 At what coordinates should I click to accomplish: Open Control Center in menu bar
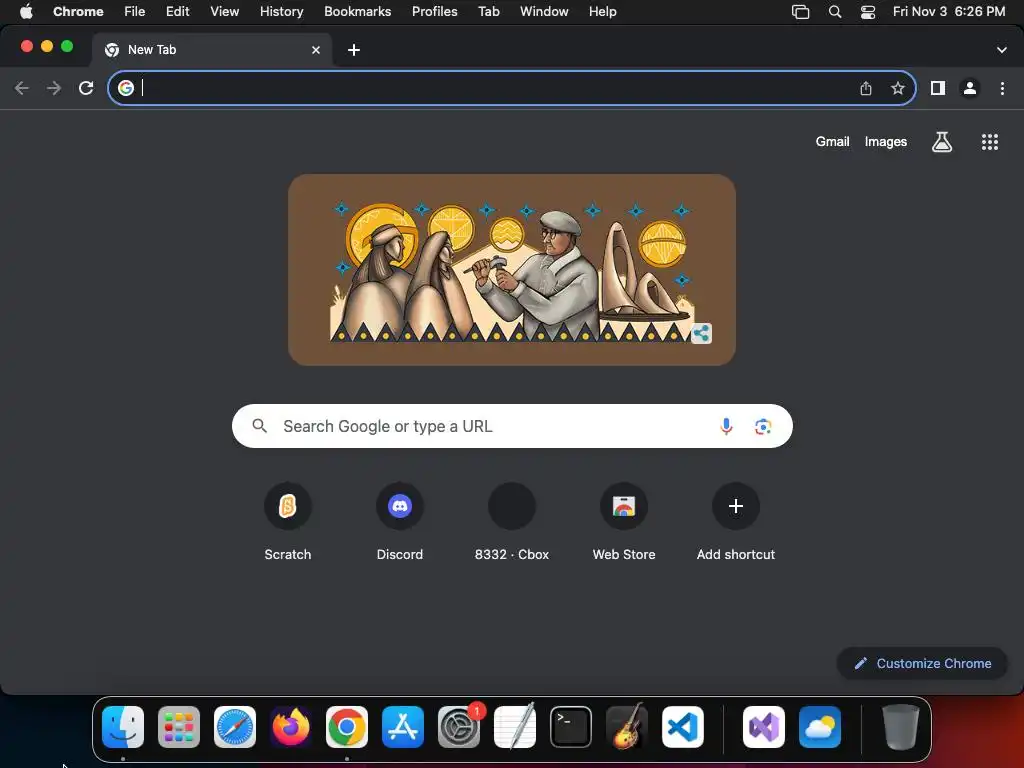click(868, 12)
